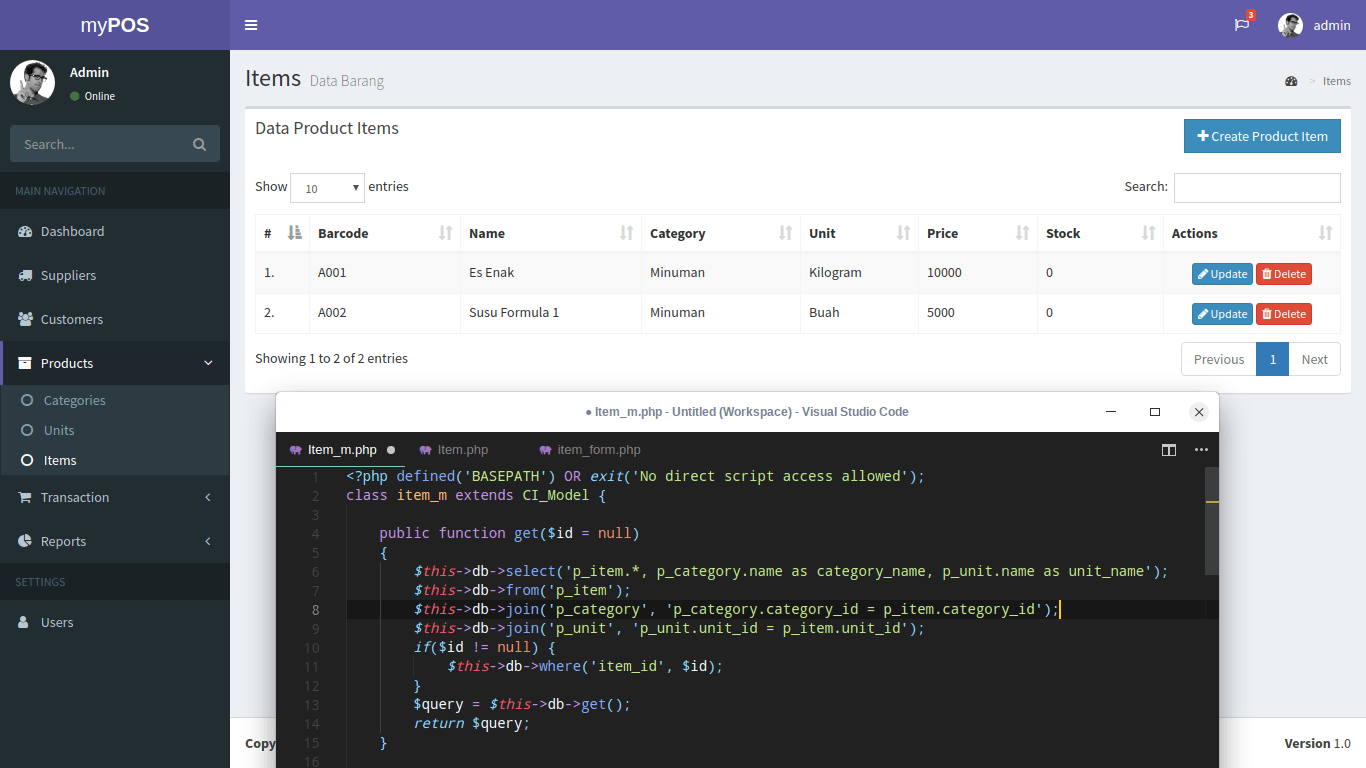Split the editor in Visual Studio Code
Viewport: 1366px width, 768px height.
(x=1168, y=450)
